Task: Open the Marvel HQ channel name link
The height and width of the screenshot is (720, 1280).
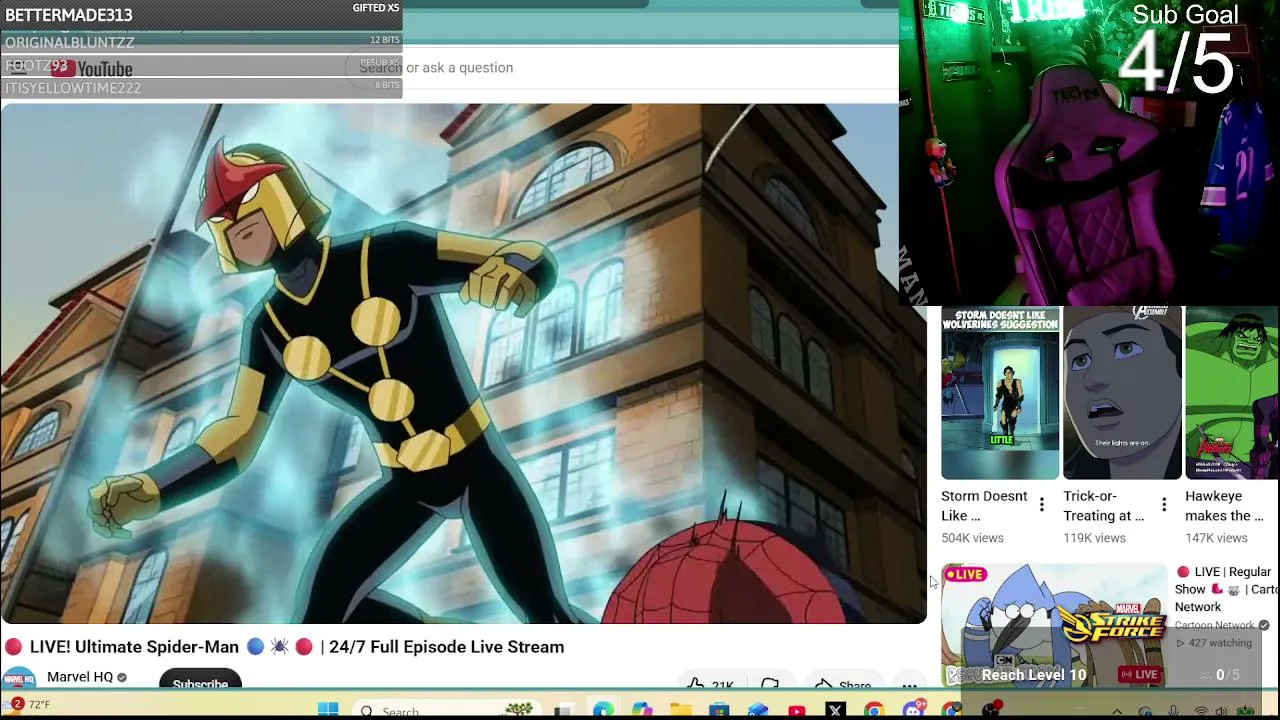Action: [80, 677]
